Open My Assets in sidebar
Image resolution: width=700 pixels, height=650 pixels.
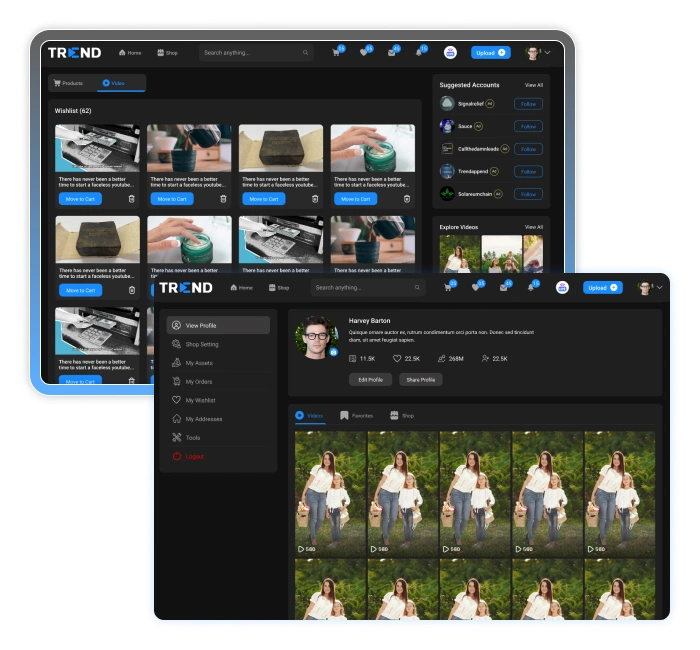click(x=218, y=363)
